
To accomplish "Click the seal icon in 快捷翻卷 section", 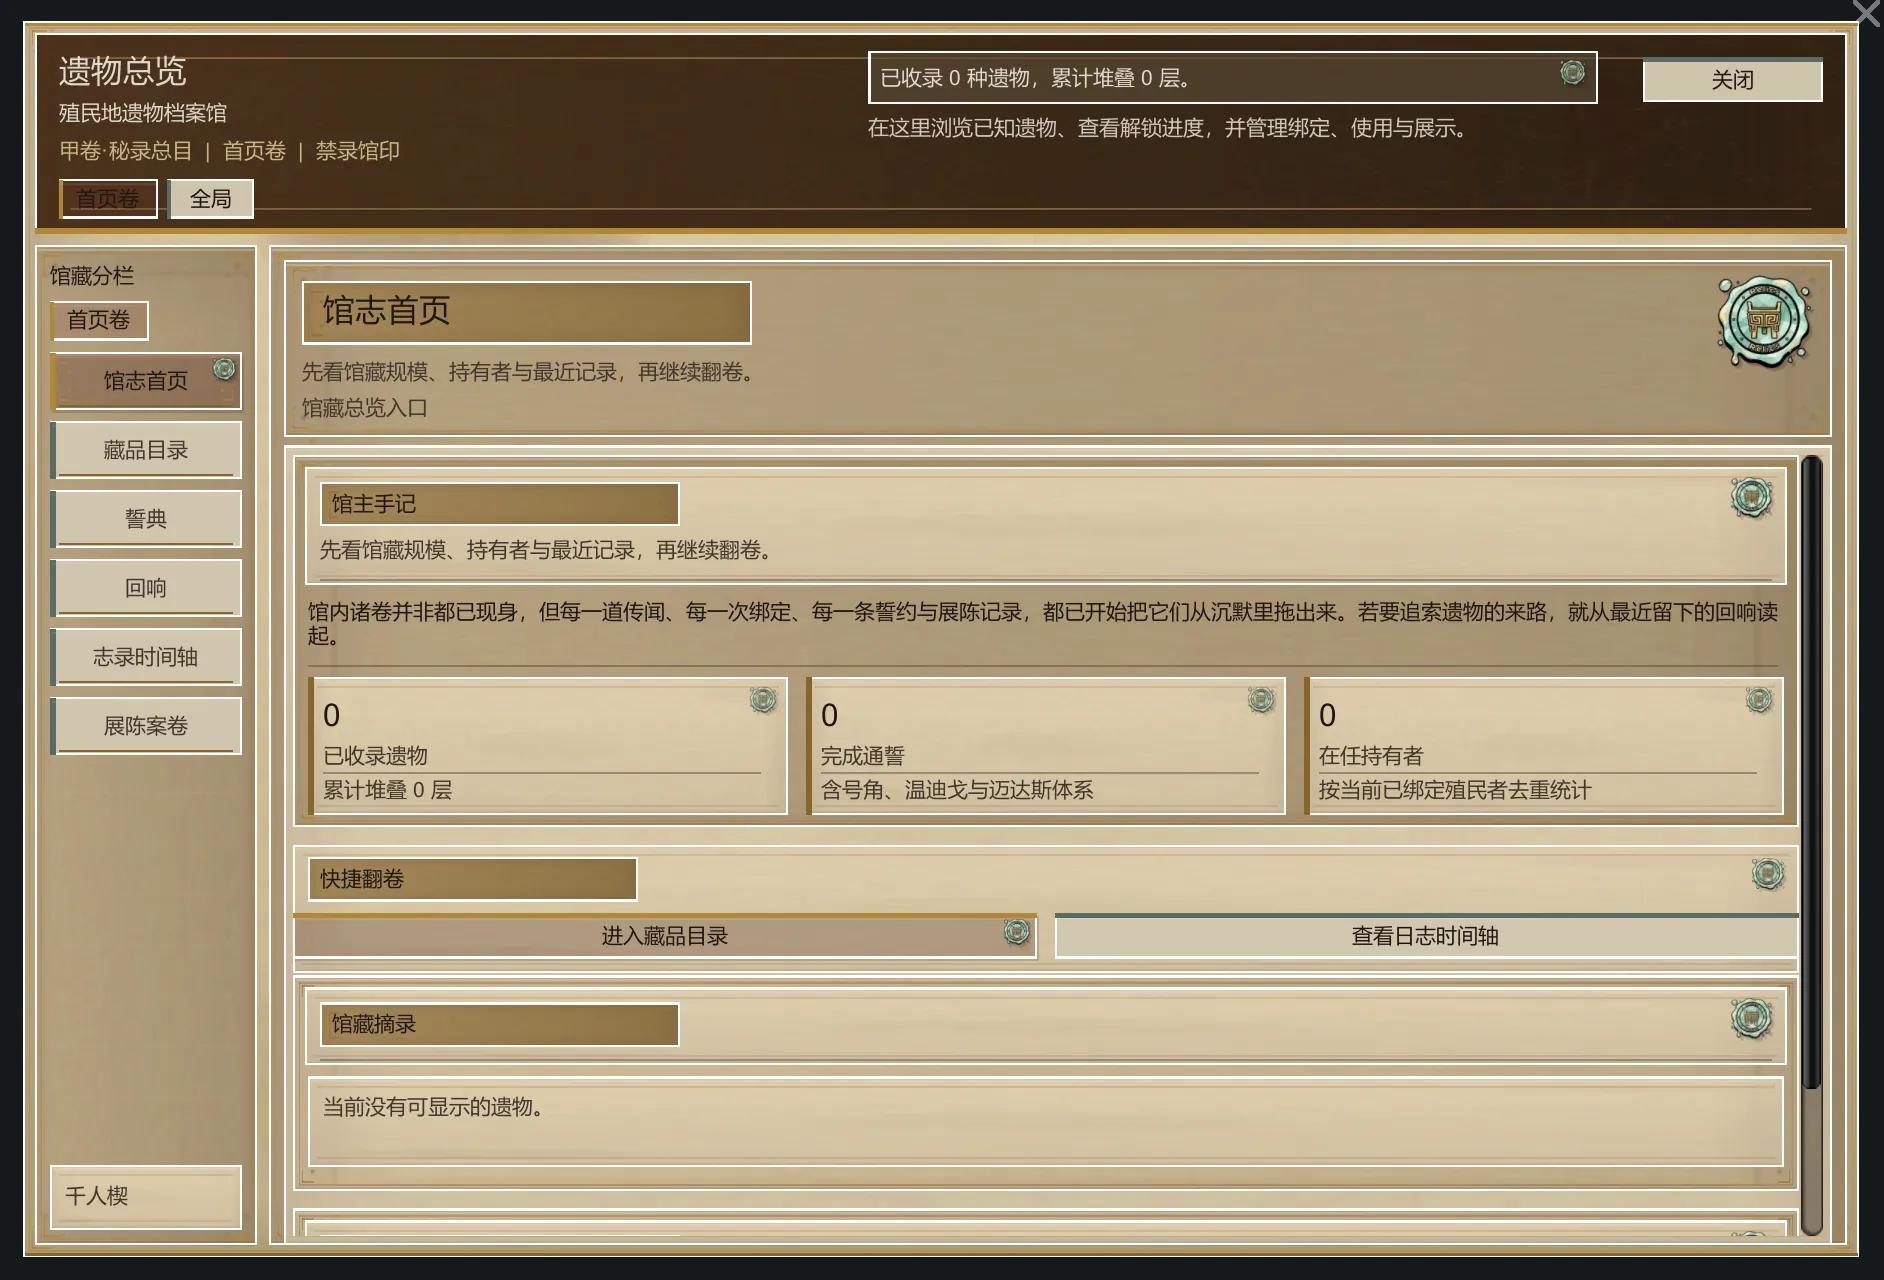I will [x=1767, y=874].
